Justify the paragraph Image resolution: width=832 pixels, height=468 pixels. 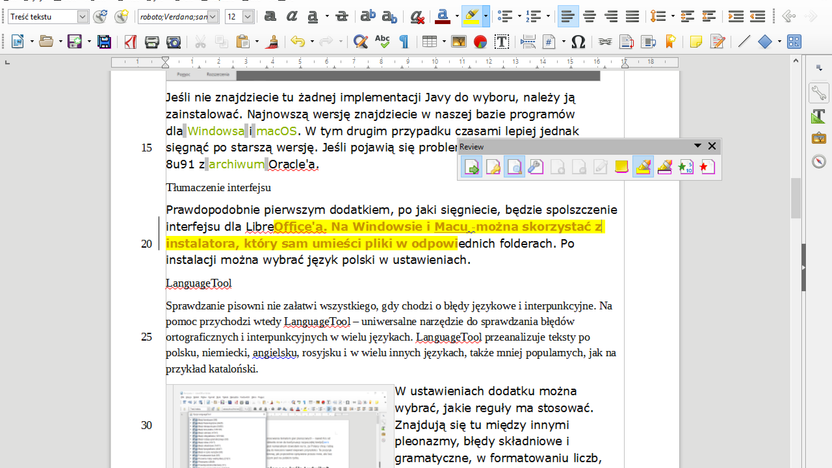coord(632,16)
